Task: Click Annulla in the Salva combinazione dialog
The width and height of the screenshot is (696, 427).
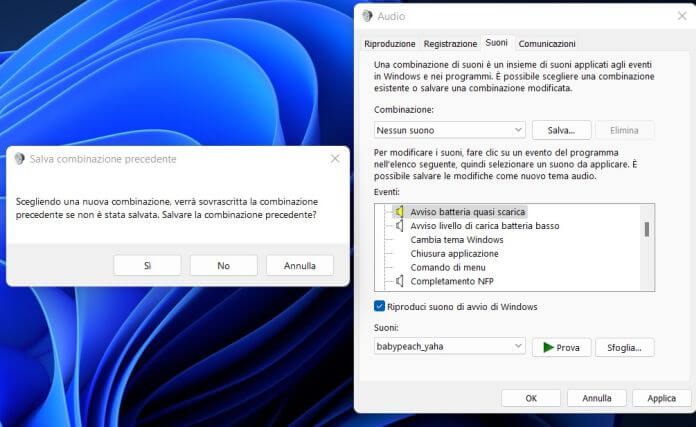Action: tap(300, 265)
